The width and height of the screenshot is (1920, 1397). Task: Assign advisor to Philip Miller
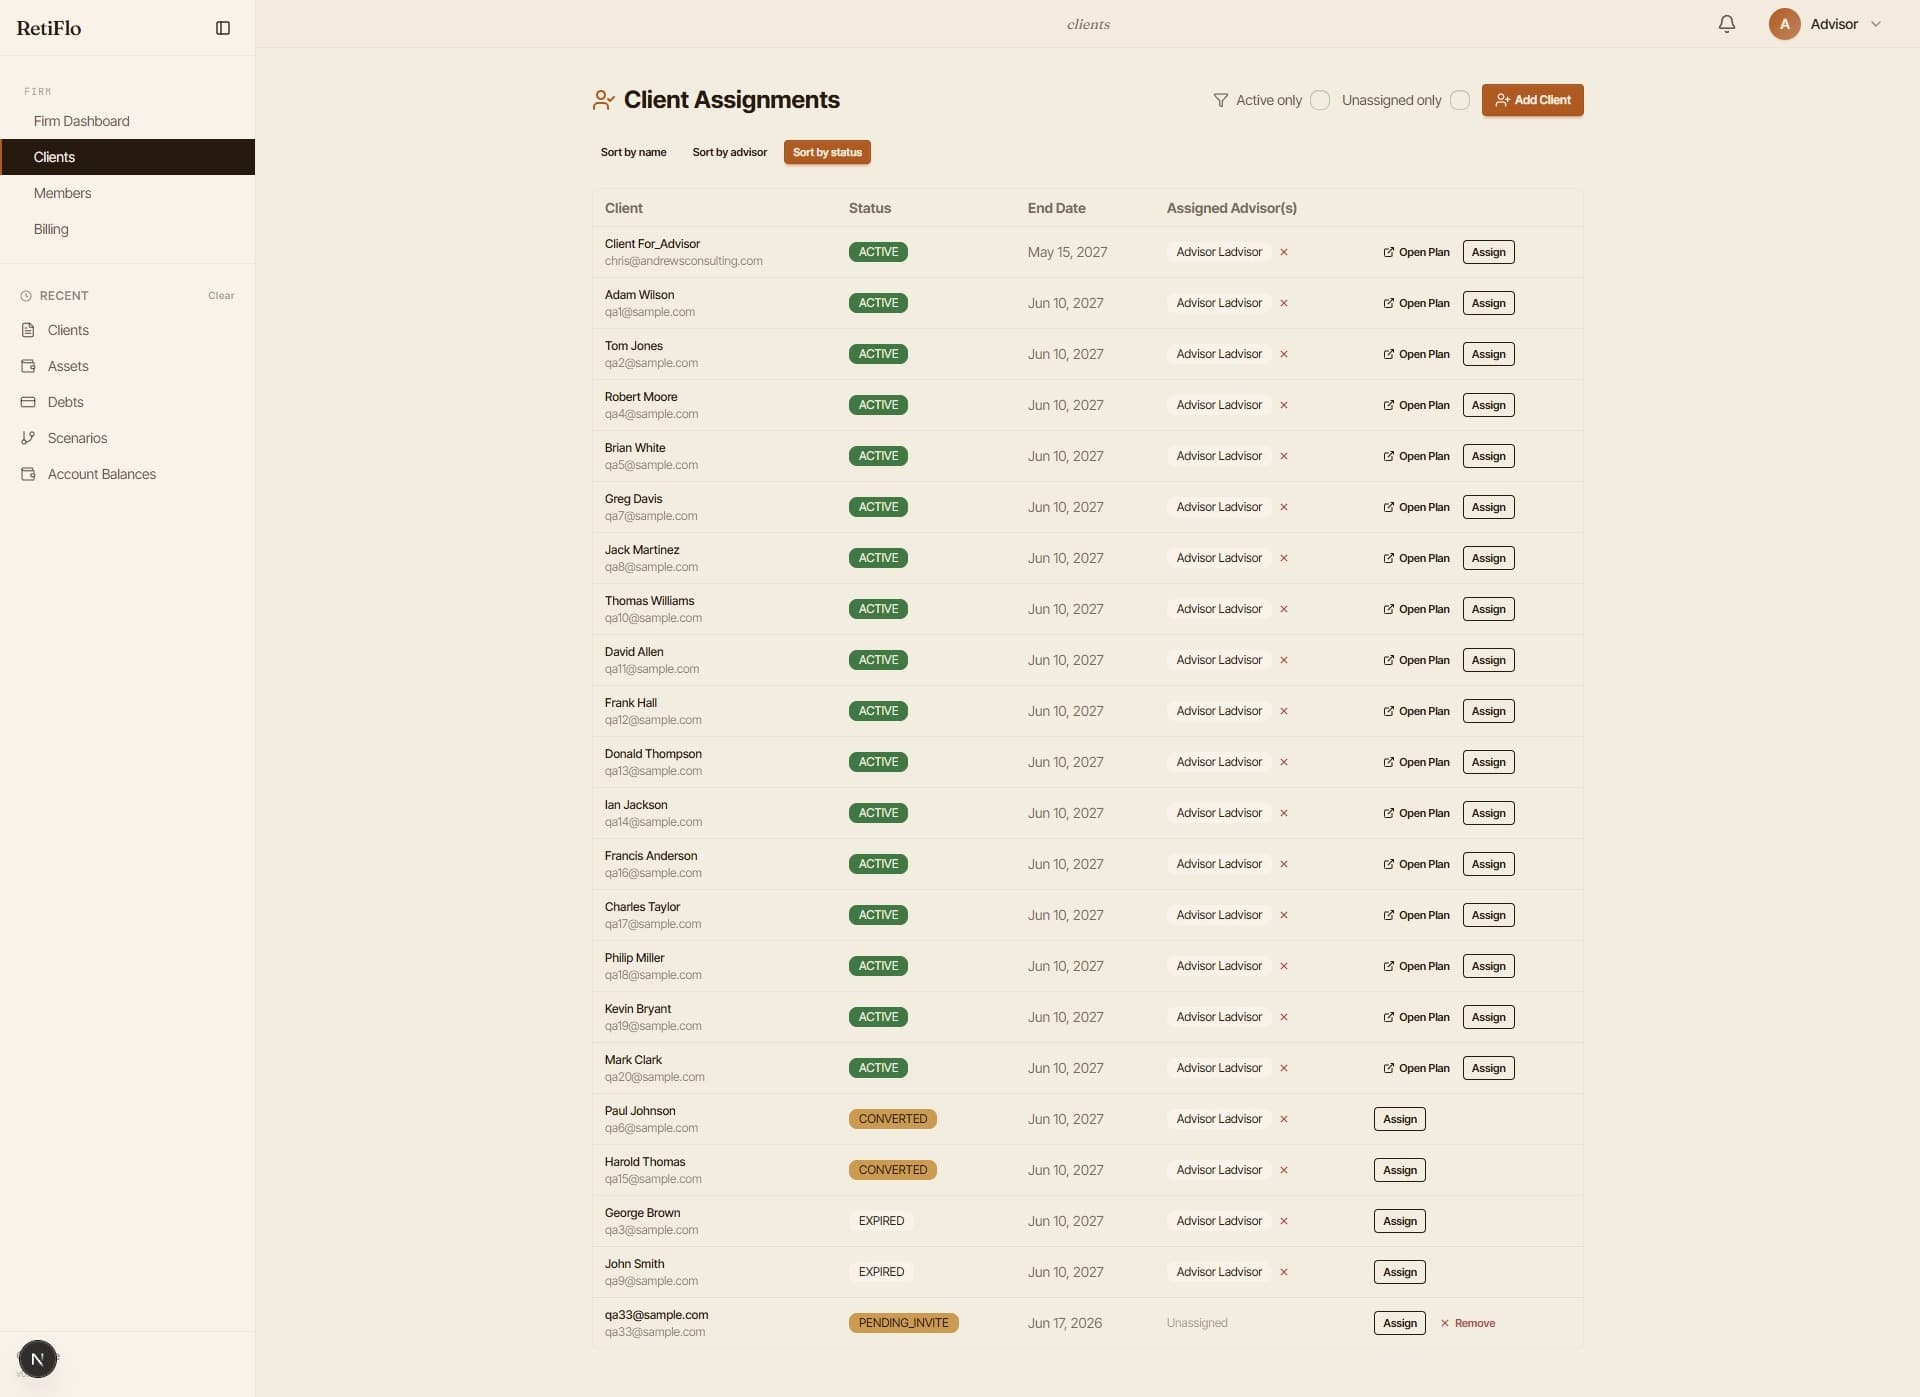1488,966
